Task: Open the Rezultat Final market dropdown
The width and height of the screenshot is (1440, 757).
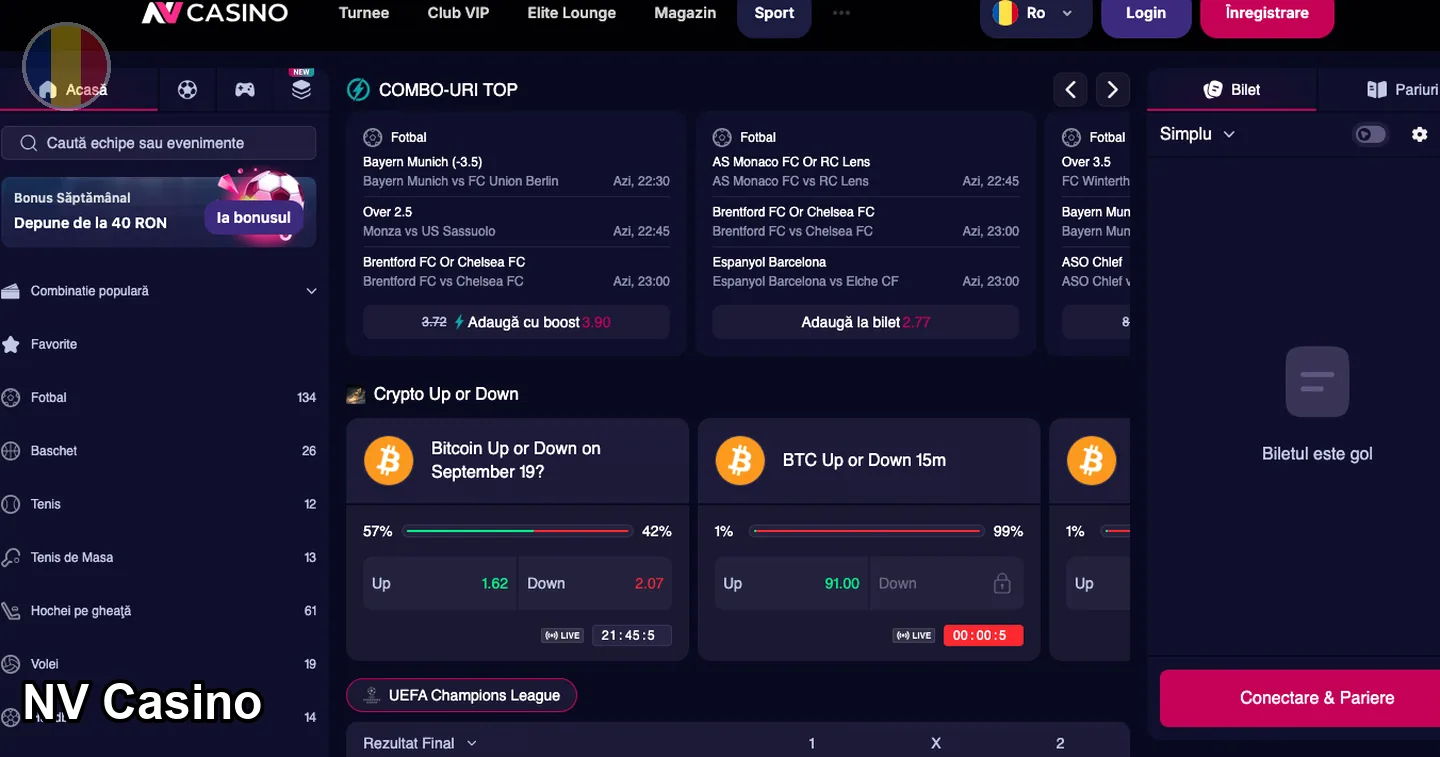Action: point(420,743)
